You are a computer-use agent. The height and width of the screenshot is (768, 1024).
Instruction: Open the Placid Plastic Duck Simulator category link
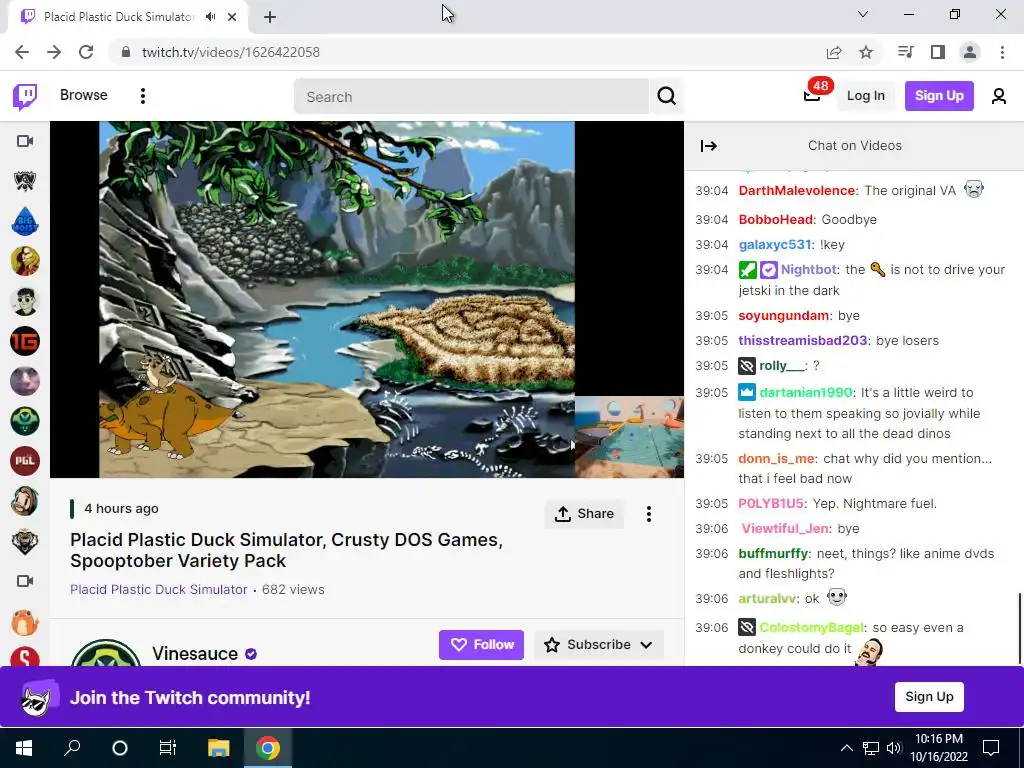(159, 590)
